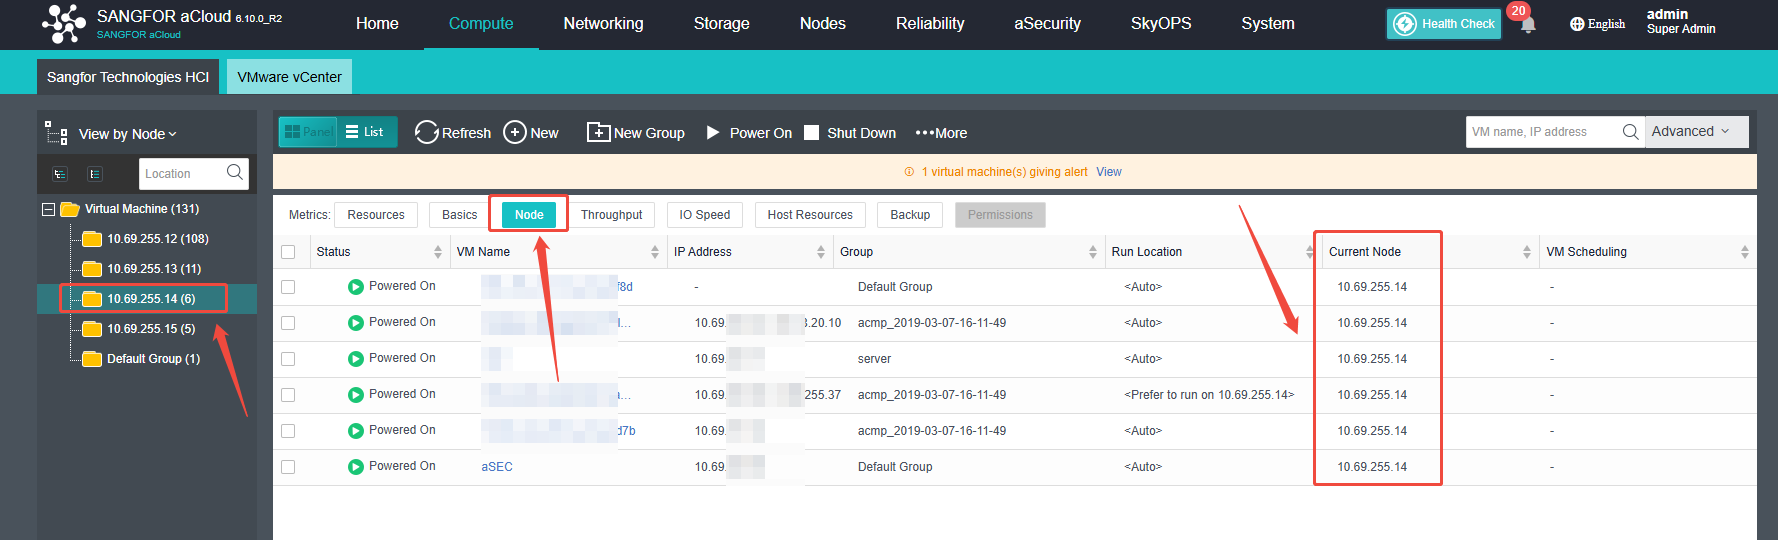The image size is (1778, 540).
Task: Check the row with IP ending .20.10
Action: [288, 323]
